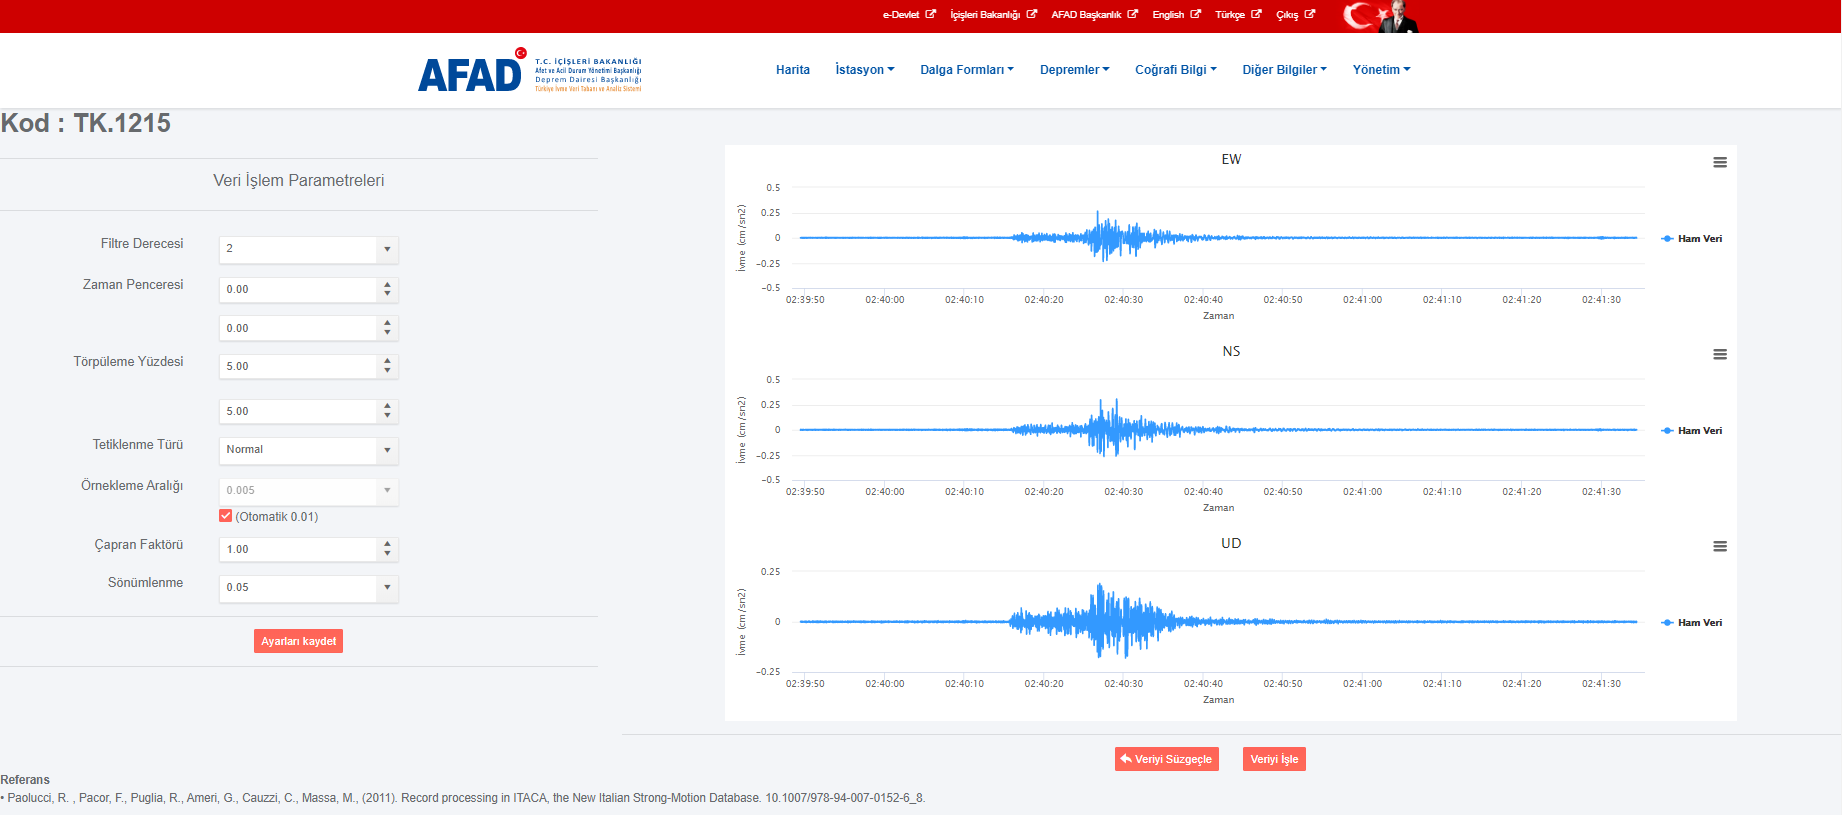
Task: Expand the Dalga Formları menu
Action: coord(967,70)
